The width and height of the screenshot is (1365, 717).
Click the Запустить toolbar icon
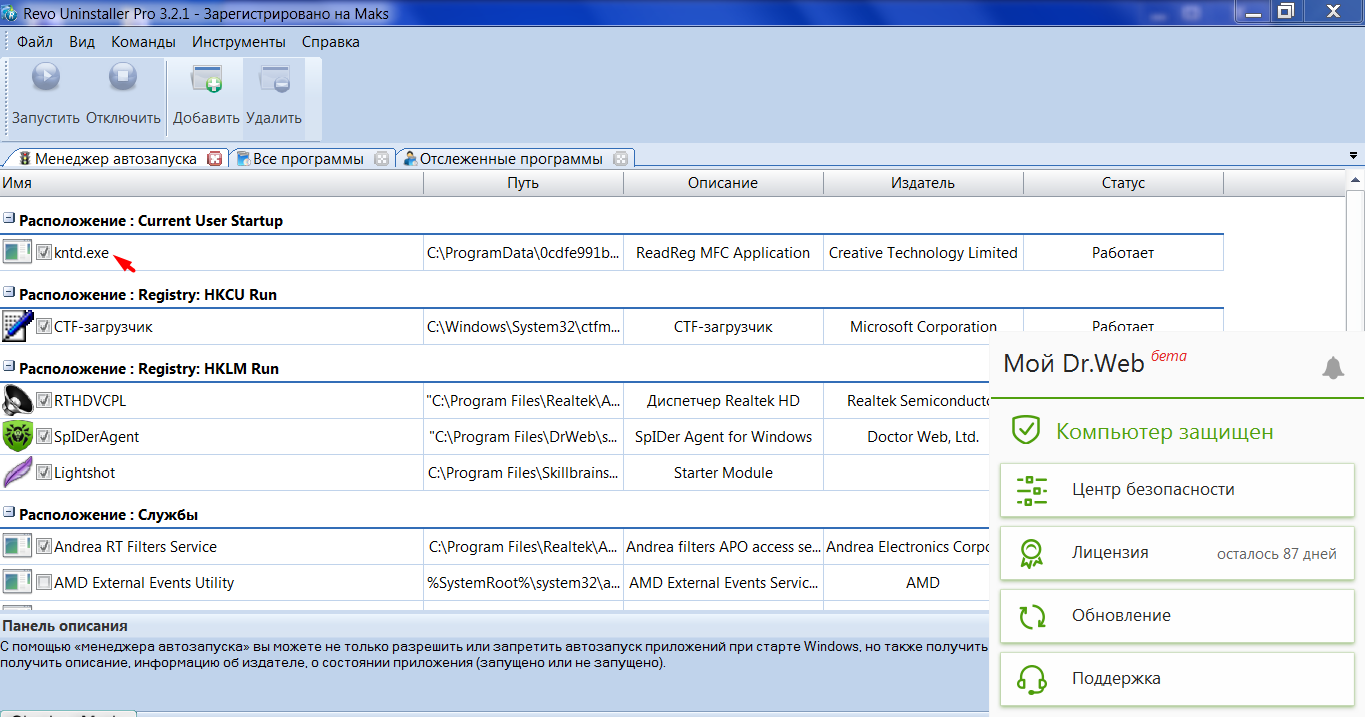click(x=45, y=78)
